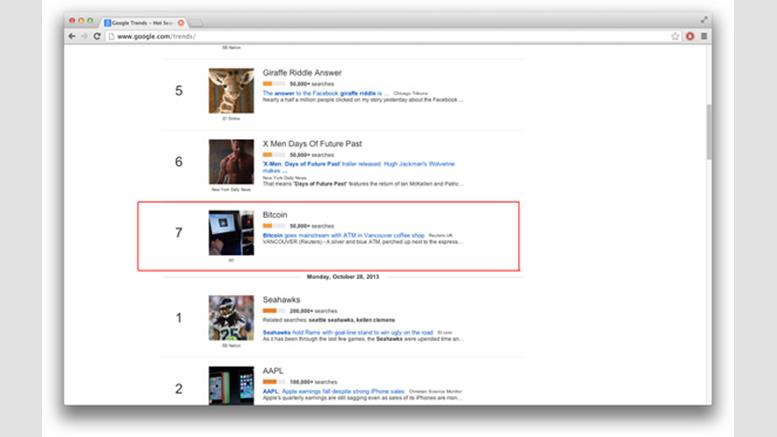Image resolution: width=777 pixels, height=437 pixels.
Task: Click the X Men Days Of Future Past title
Action: pyautogui.click(x=312, y=144)
